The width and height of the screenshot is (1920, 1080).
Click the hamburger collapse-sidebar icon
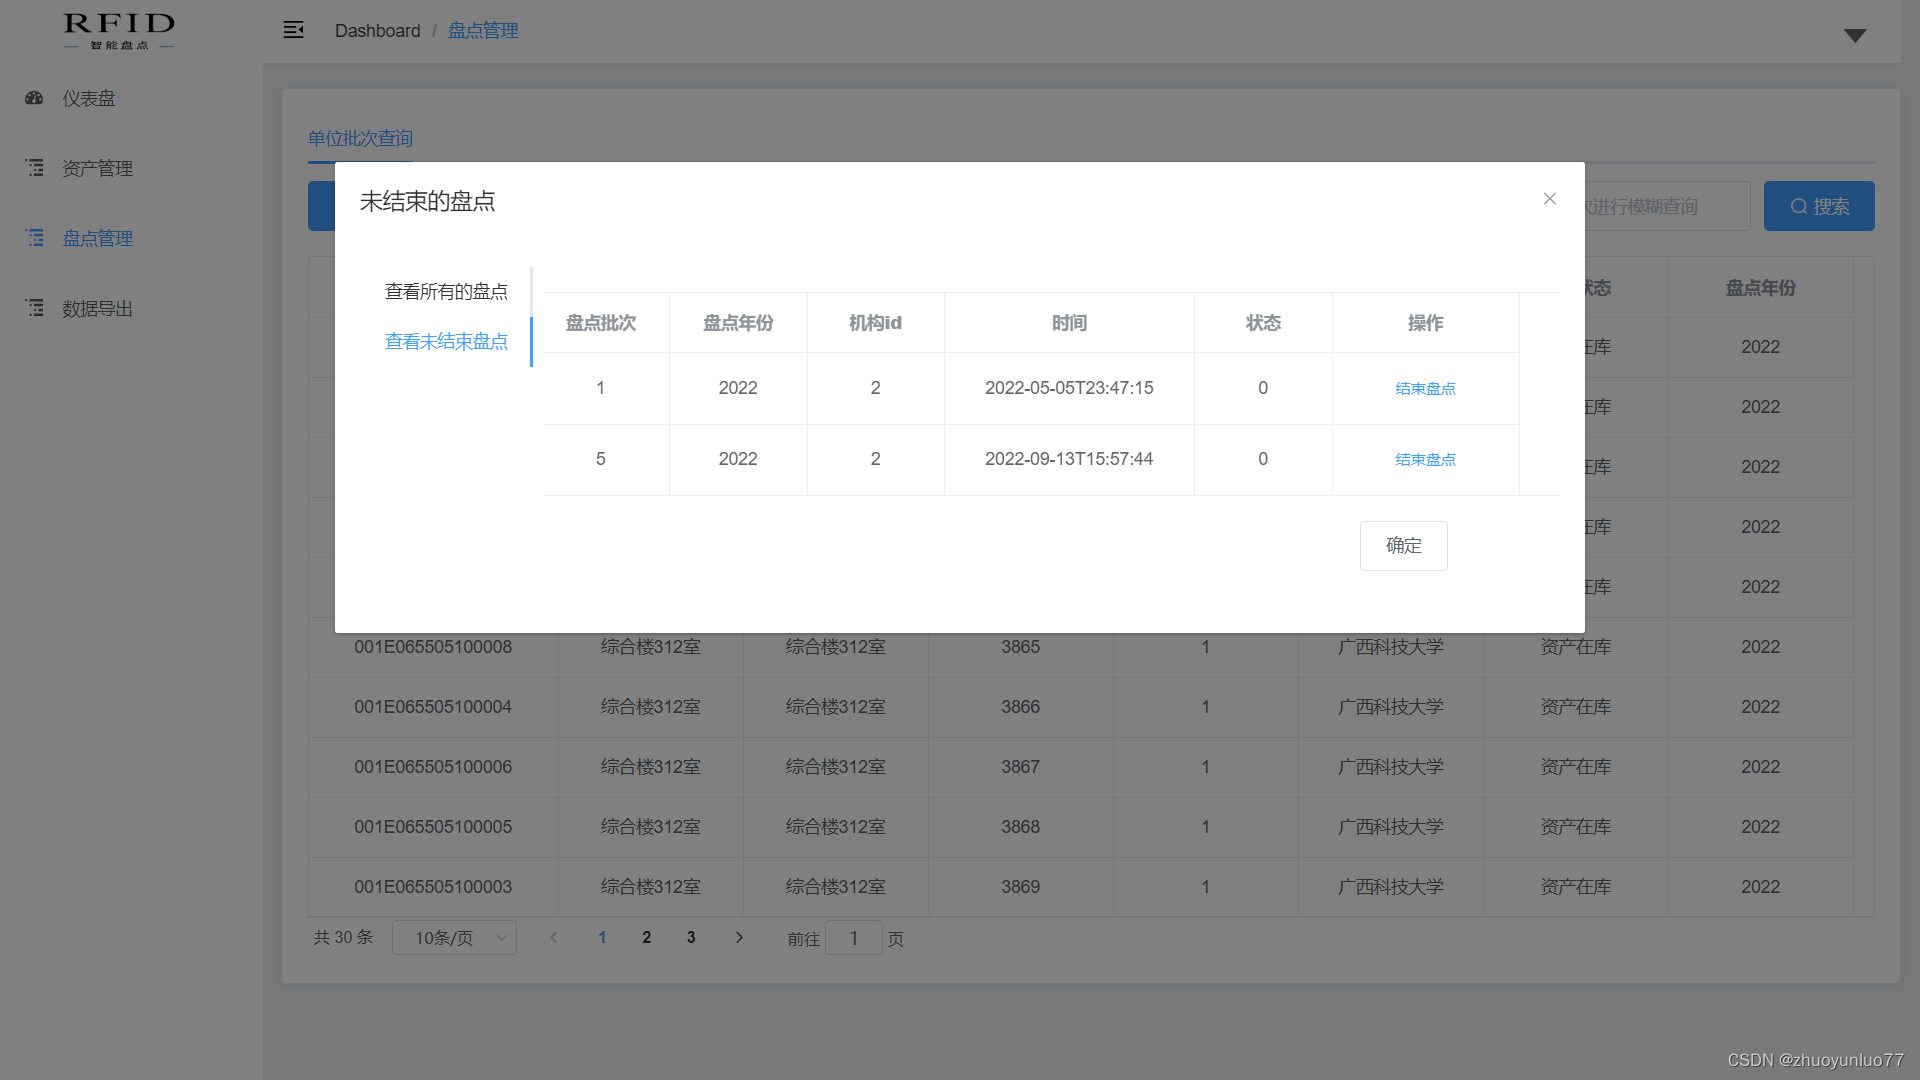pyautogui.click(x=293, y=30)
